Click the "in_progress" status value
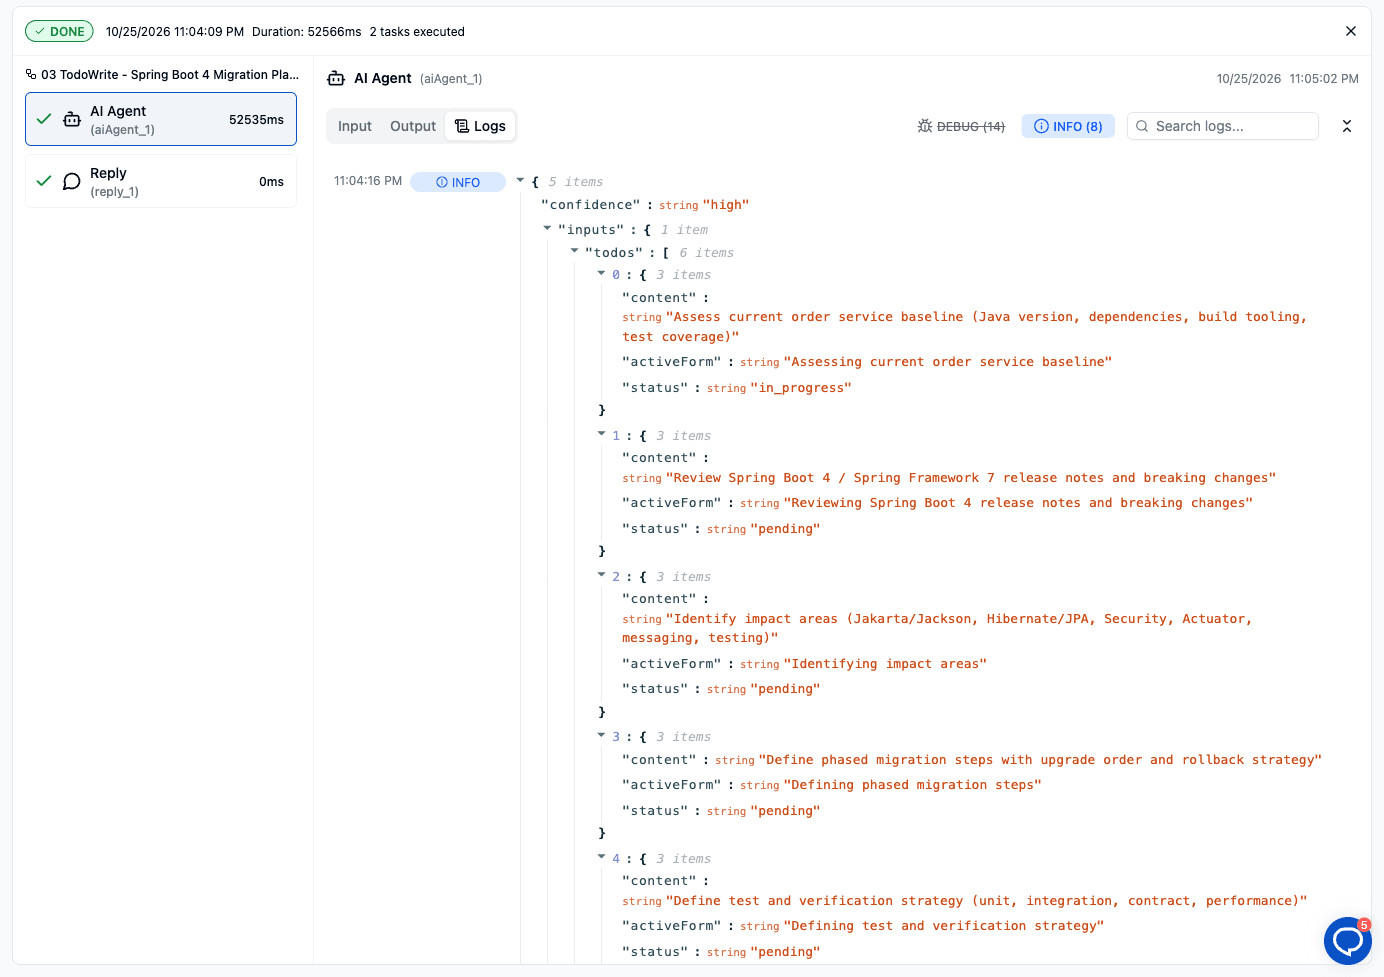Viewport: 1384px width, 977px height. 801,388
